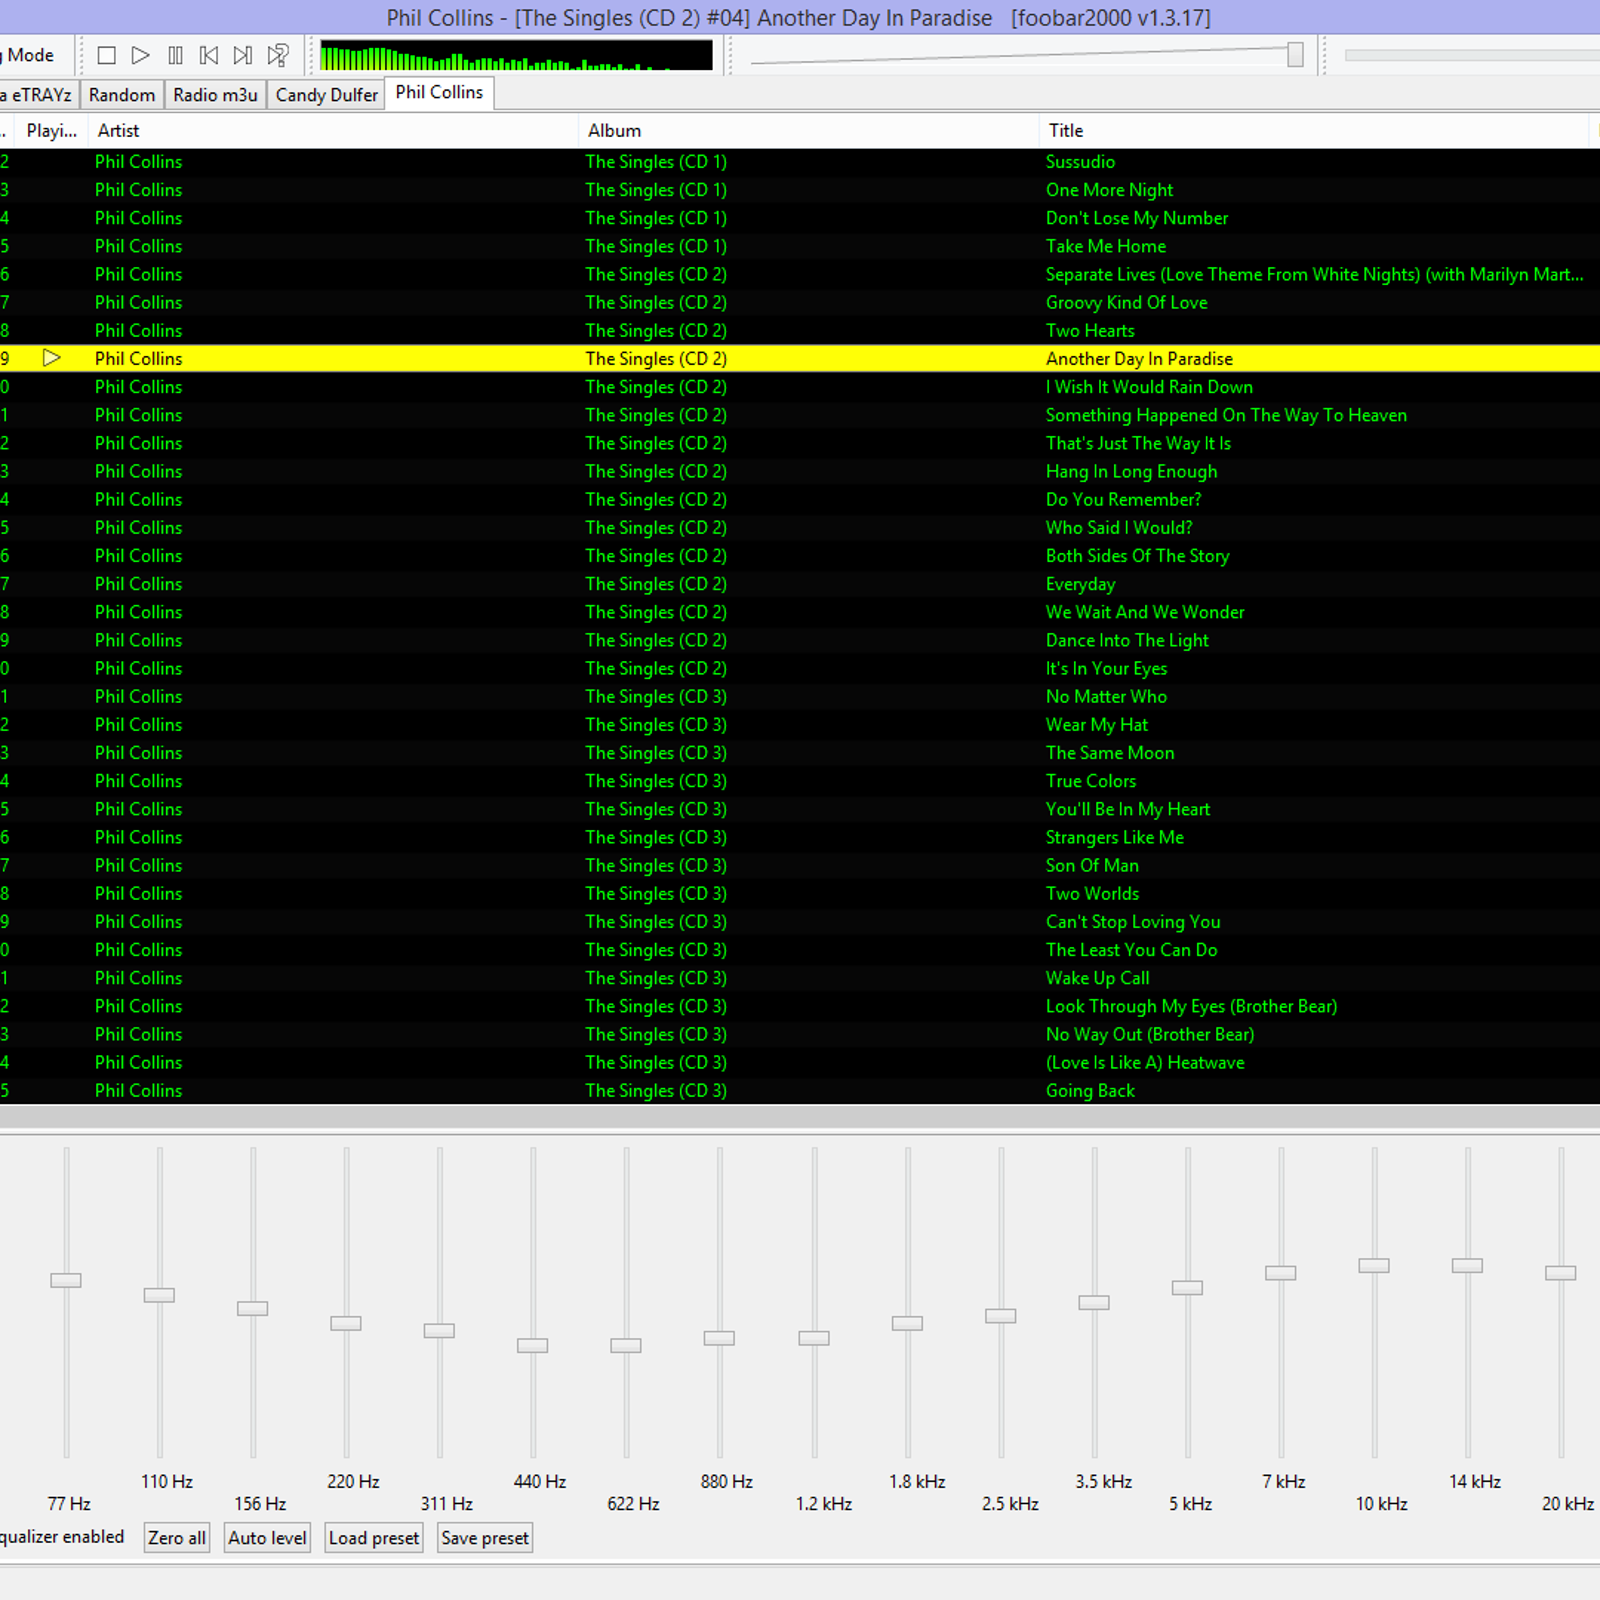Select Don't Lose My Number
Viewport: 1600px width, 1600px height.
pos(800,218)
